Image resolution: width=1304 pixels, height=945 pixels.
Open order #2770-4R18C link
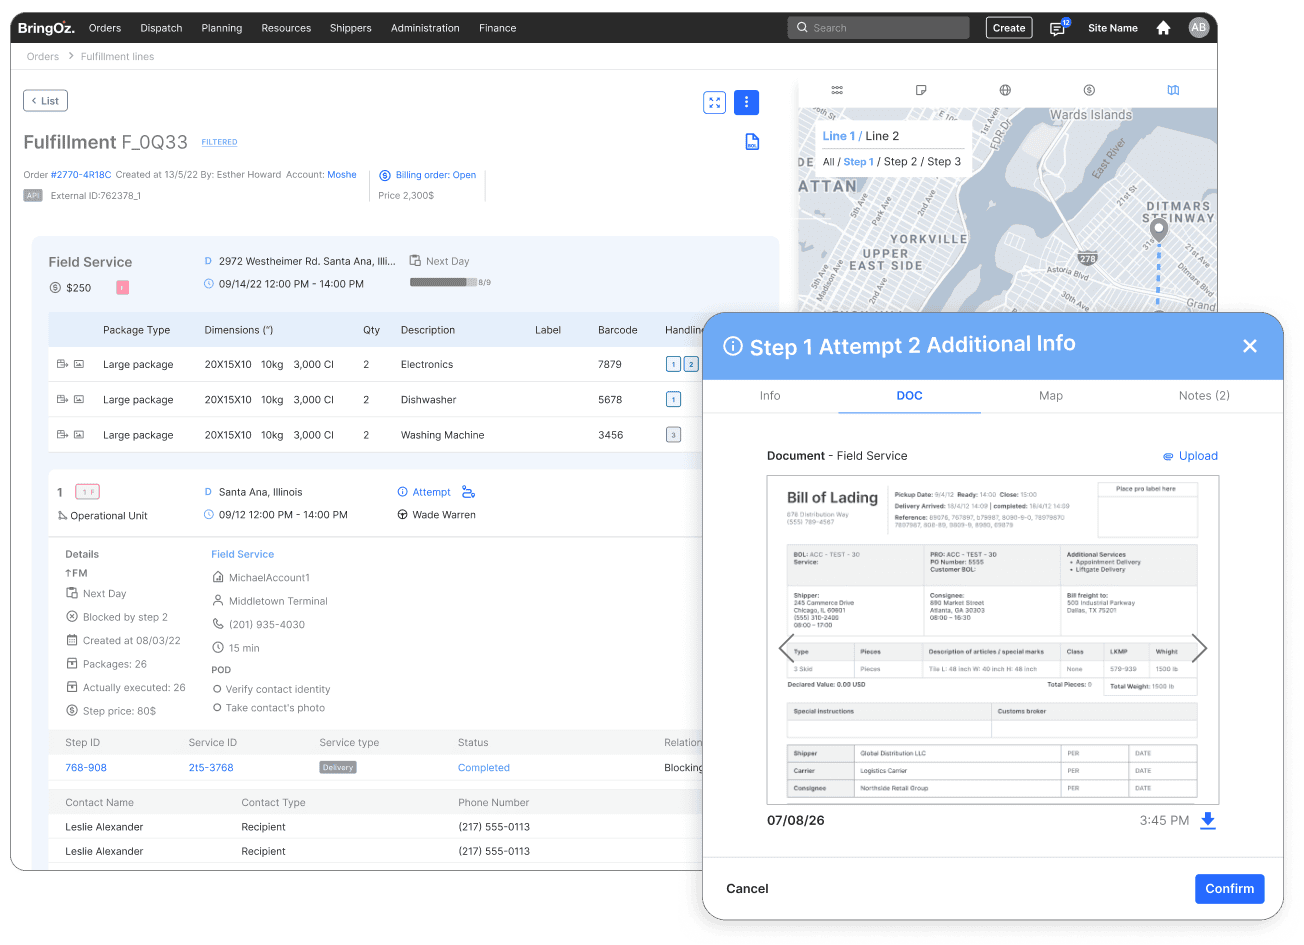point(81,175)
